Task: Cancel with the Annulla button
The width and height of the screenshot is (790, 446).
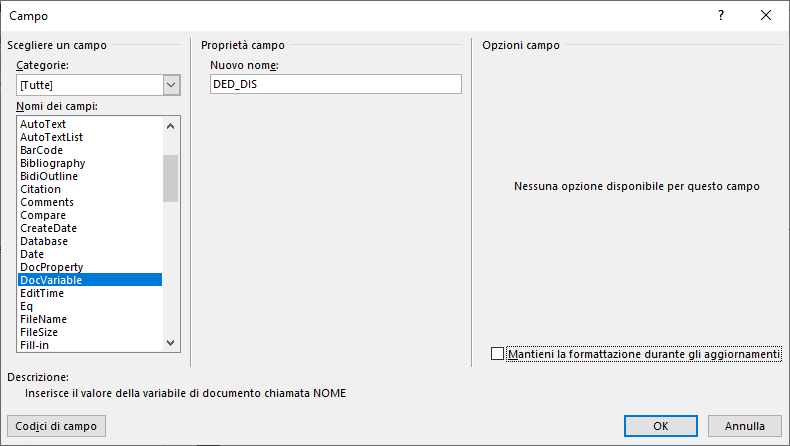Action: 745,426
